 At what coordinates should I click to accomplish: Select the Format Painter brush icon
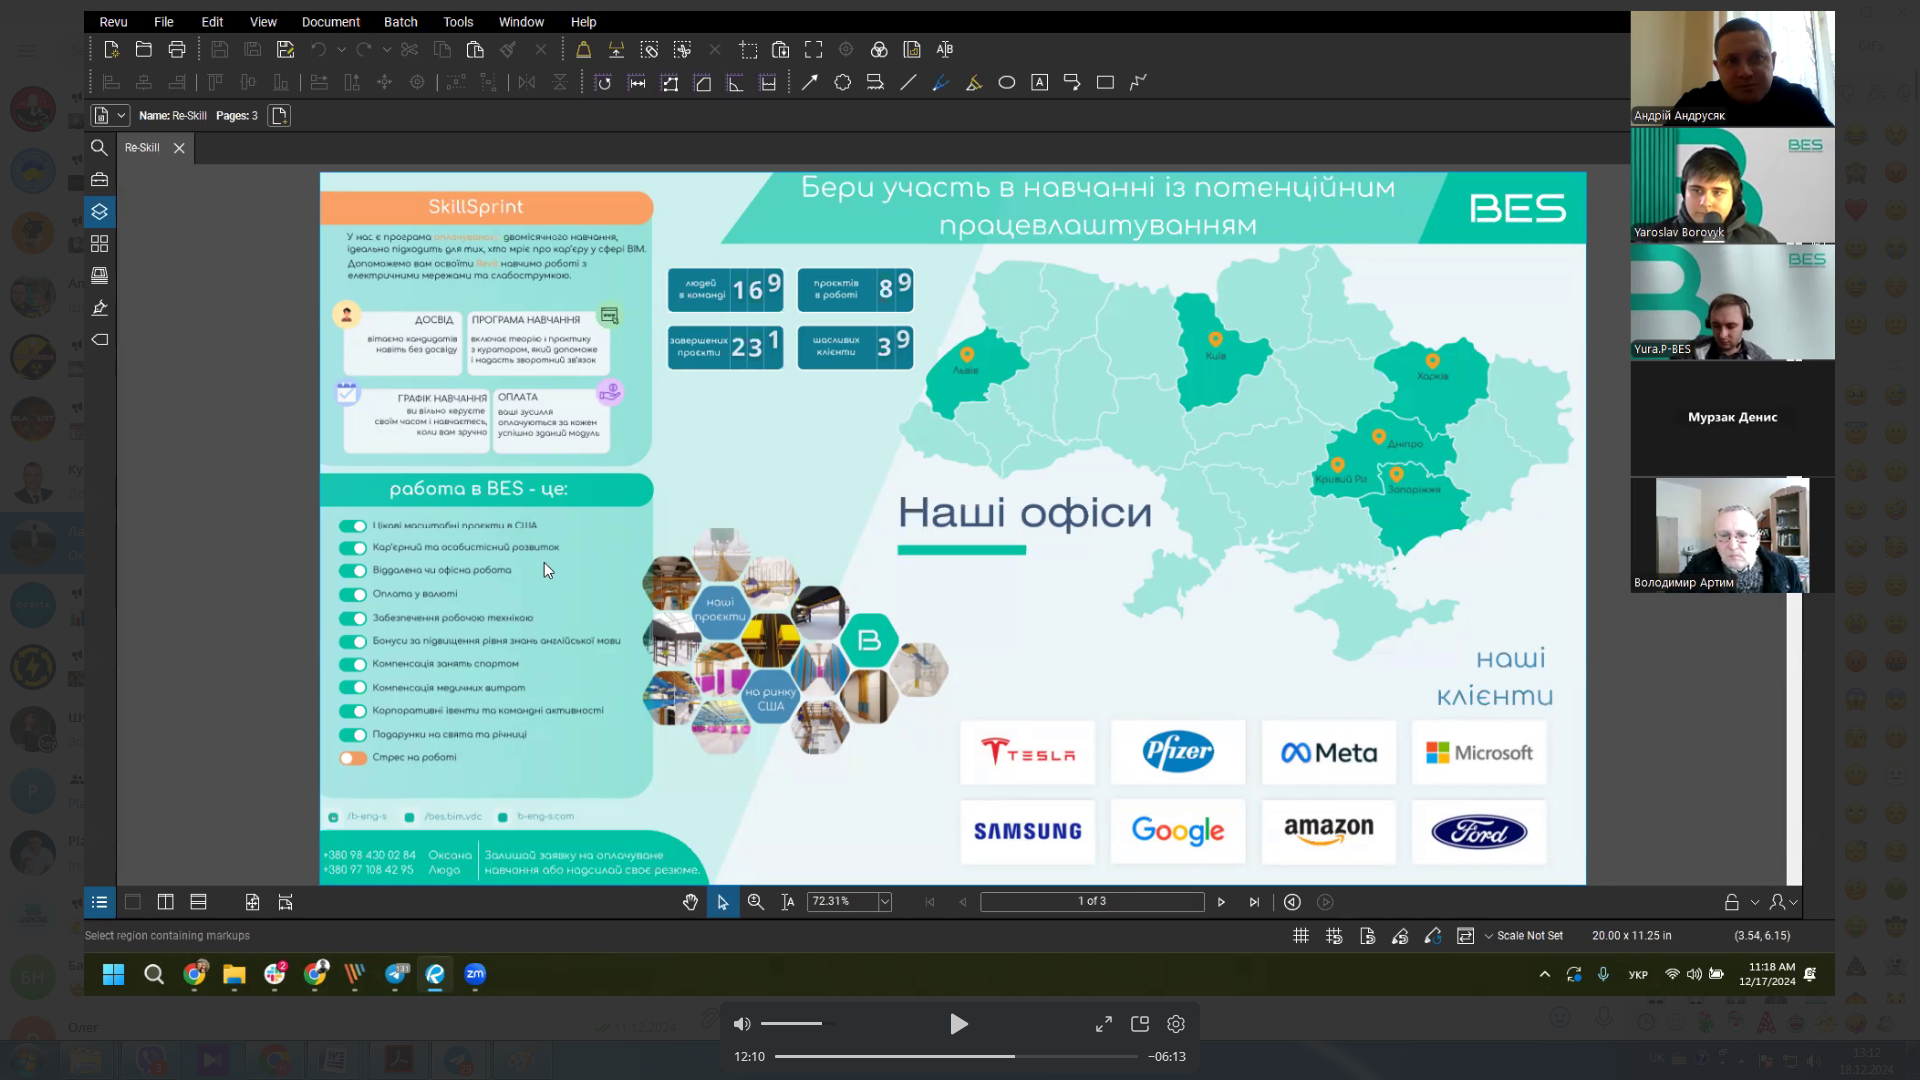508,49
